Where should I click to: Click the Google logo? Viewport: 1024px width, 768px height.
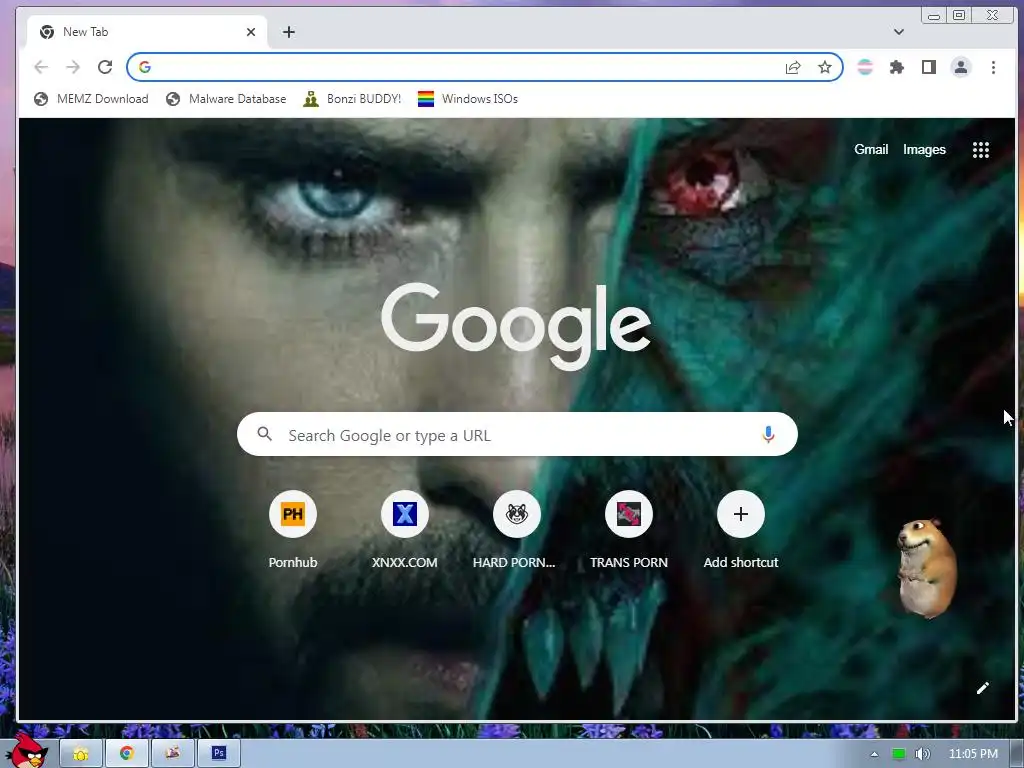[516, 325]
